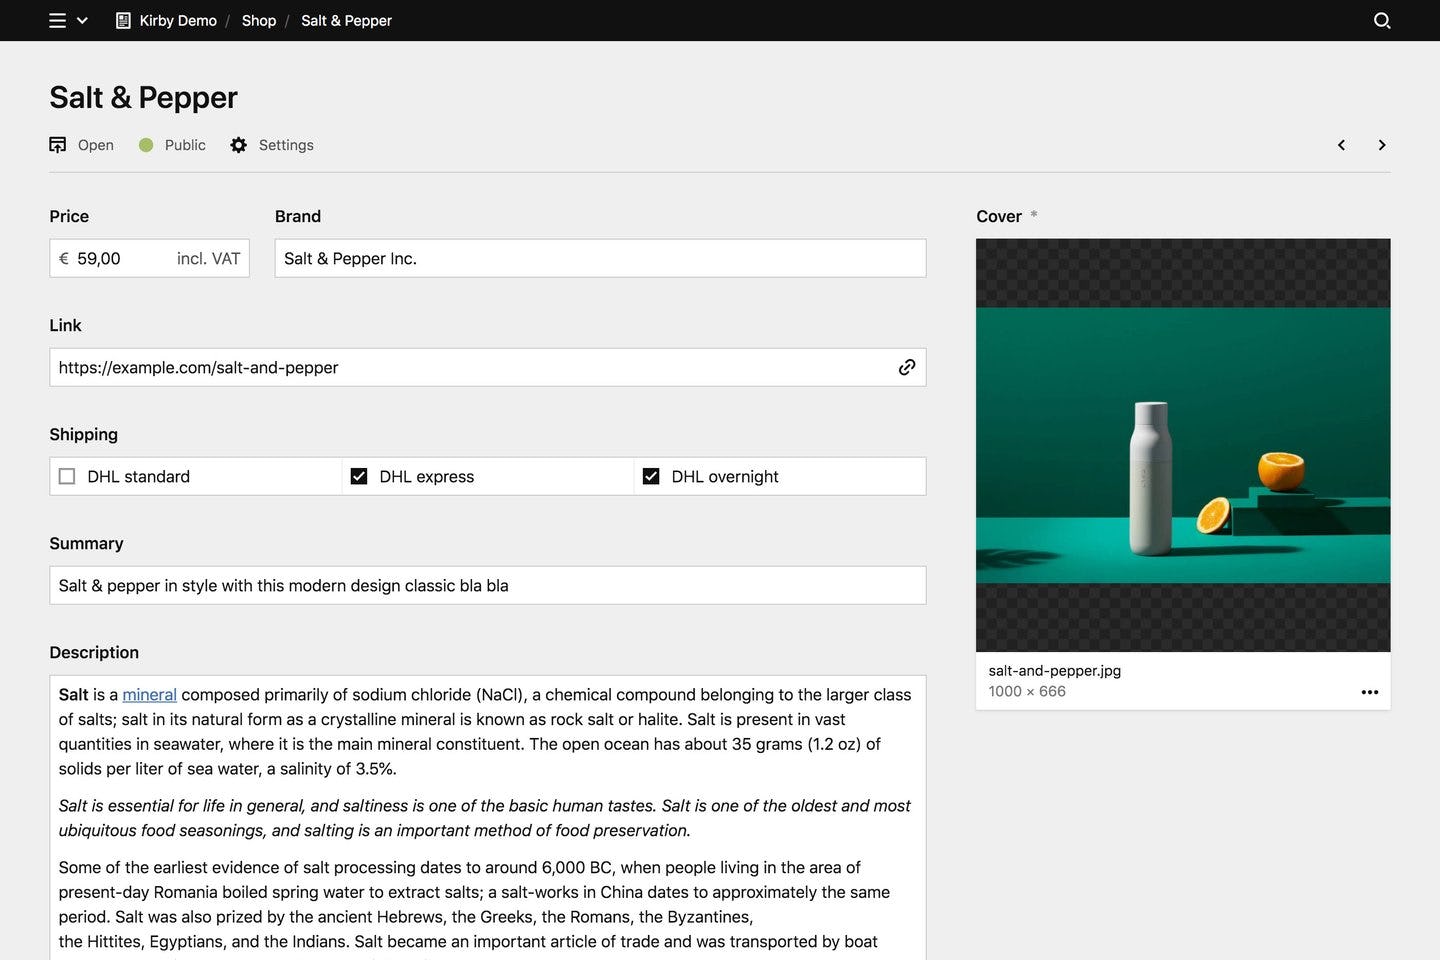Click the euro symbol in Price
Viewport: 1440px width, 960px height.
coord(64,258)
